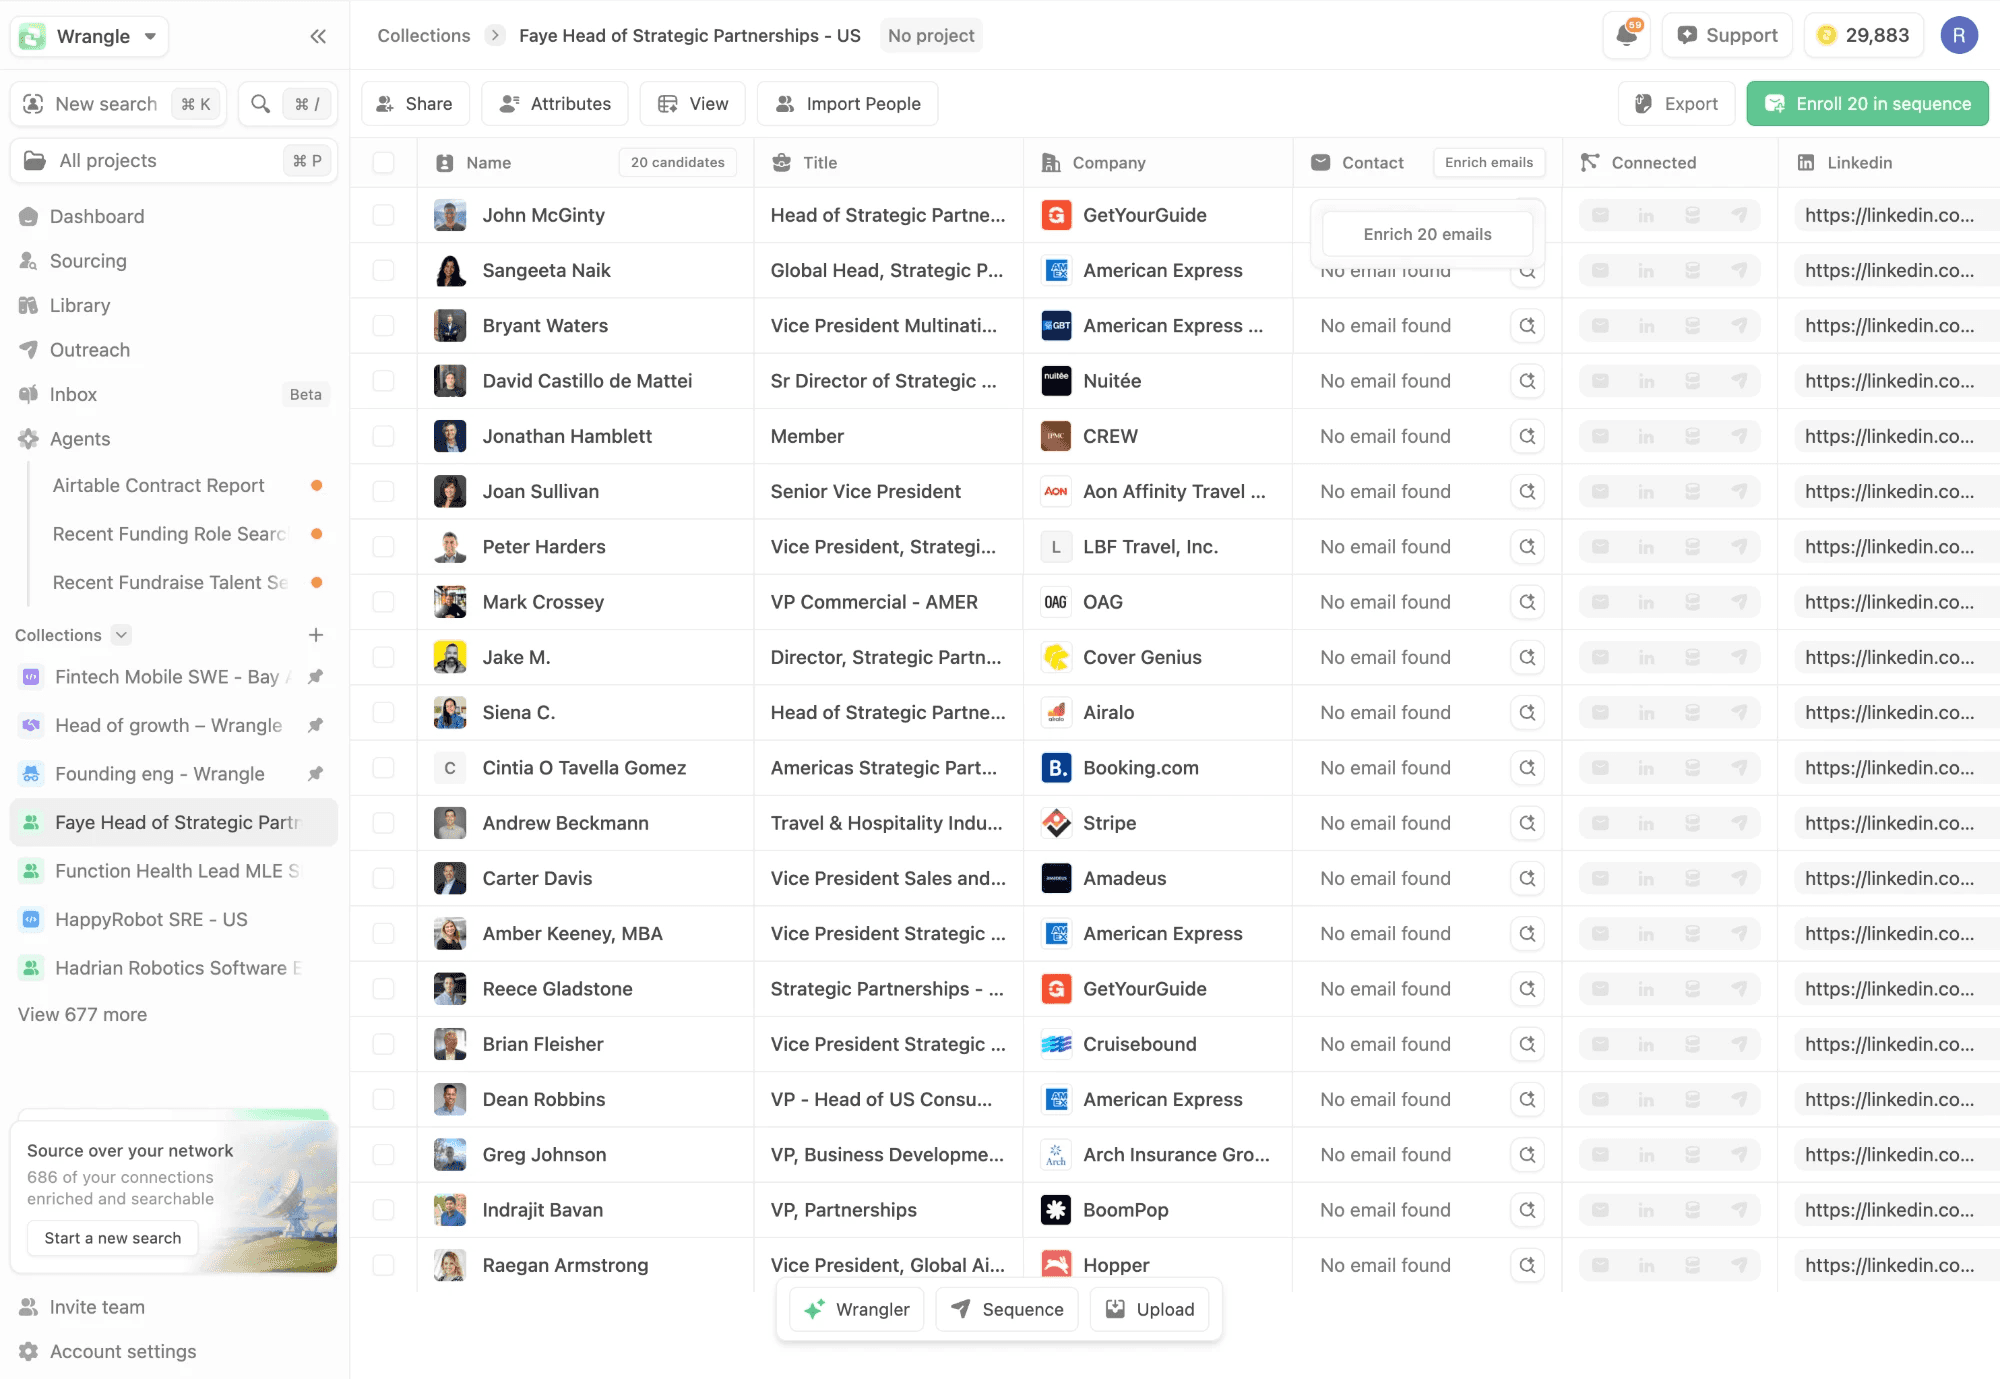The height and width of the screenshot is (1379, 2000).
Task: Open Dashboard in sidebar
Action: (97, 217)
